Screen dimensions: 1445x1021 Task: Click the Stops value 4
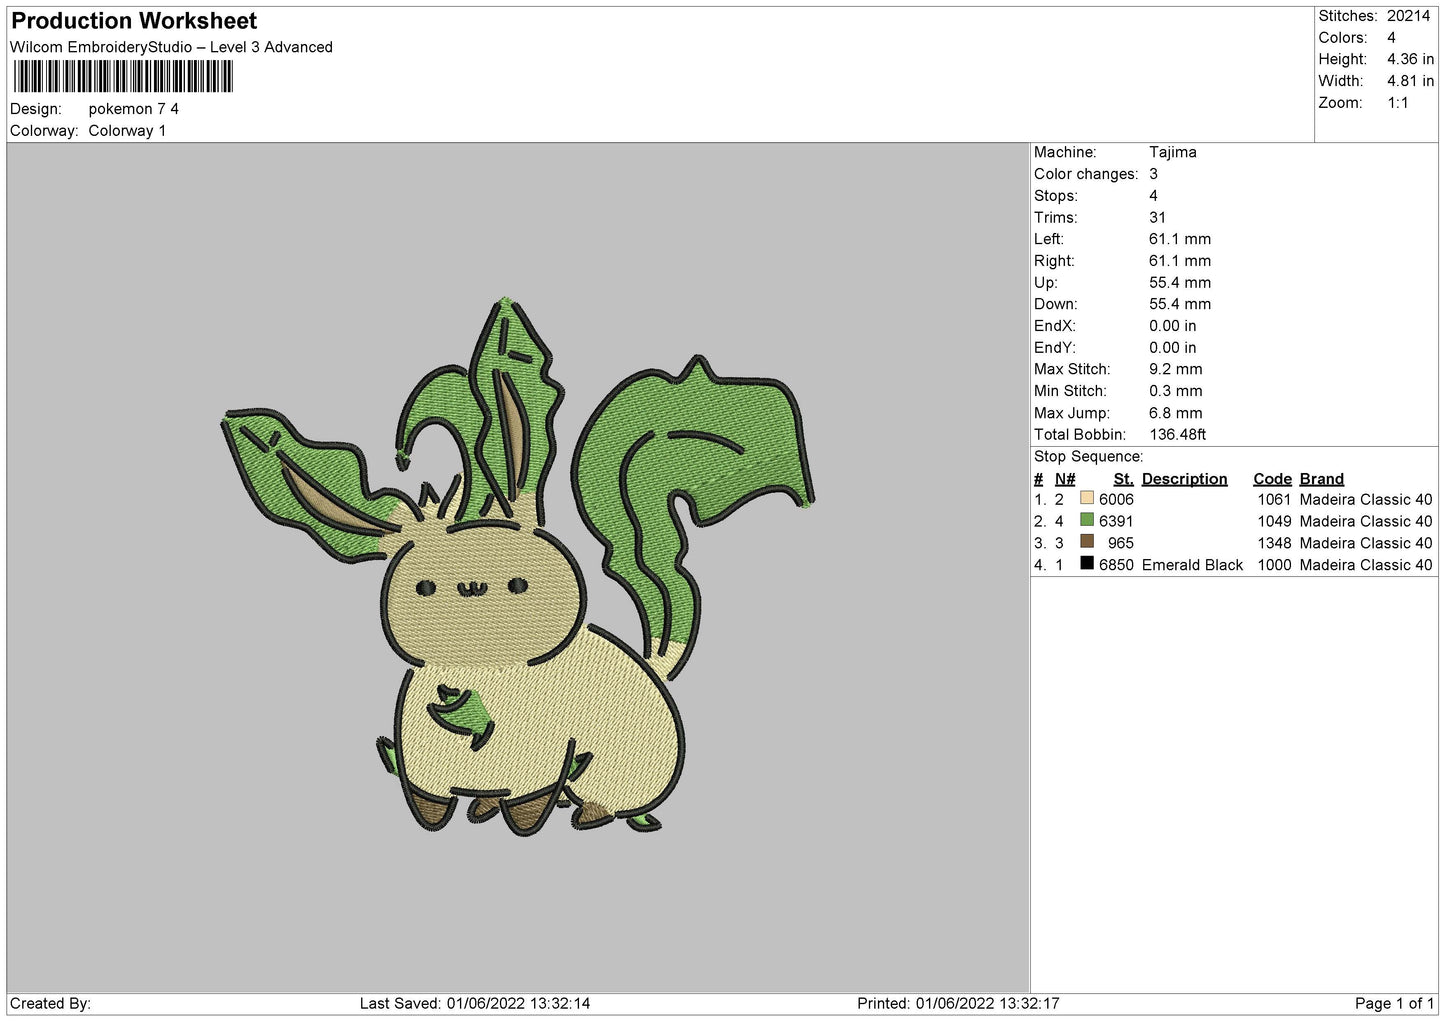coord(1154,196)
